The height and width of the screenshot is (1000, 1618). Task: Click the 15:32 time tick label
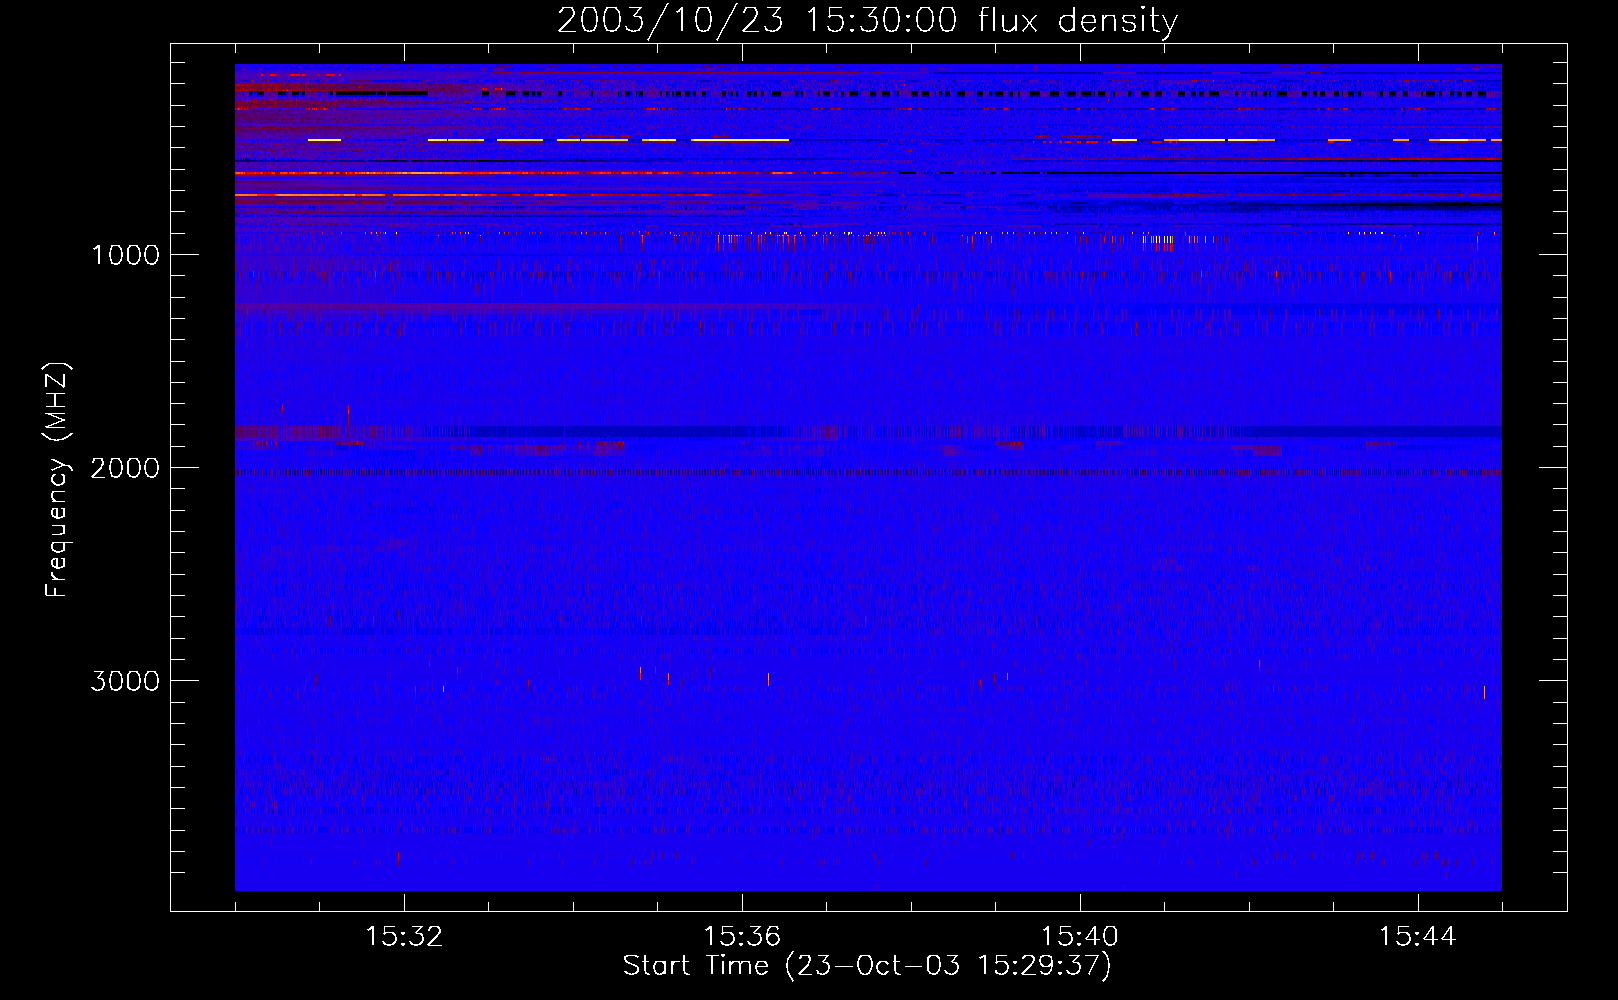[x=404, y=937]
